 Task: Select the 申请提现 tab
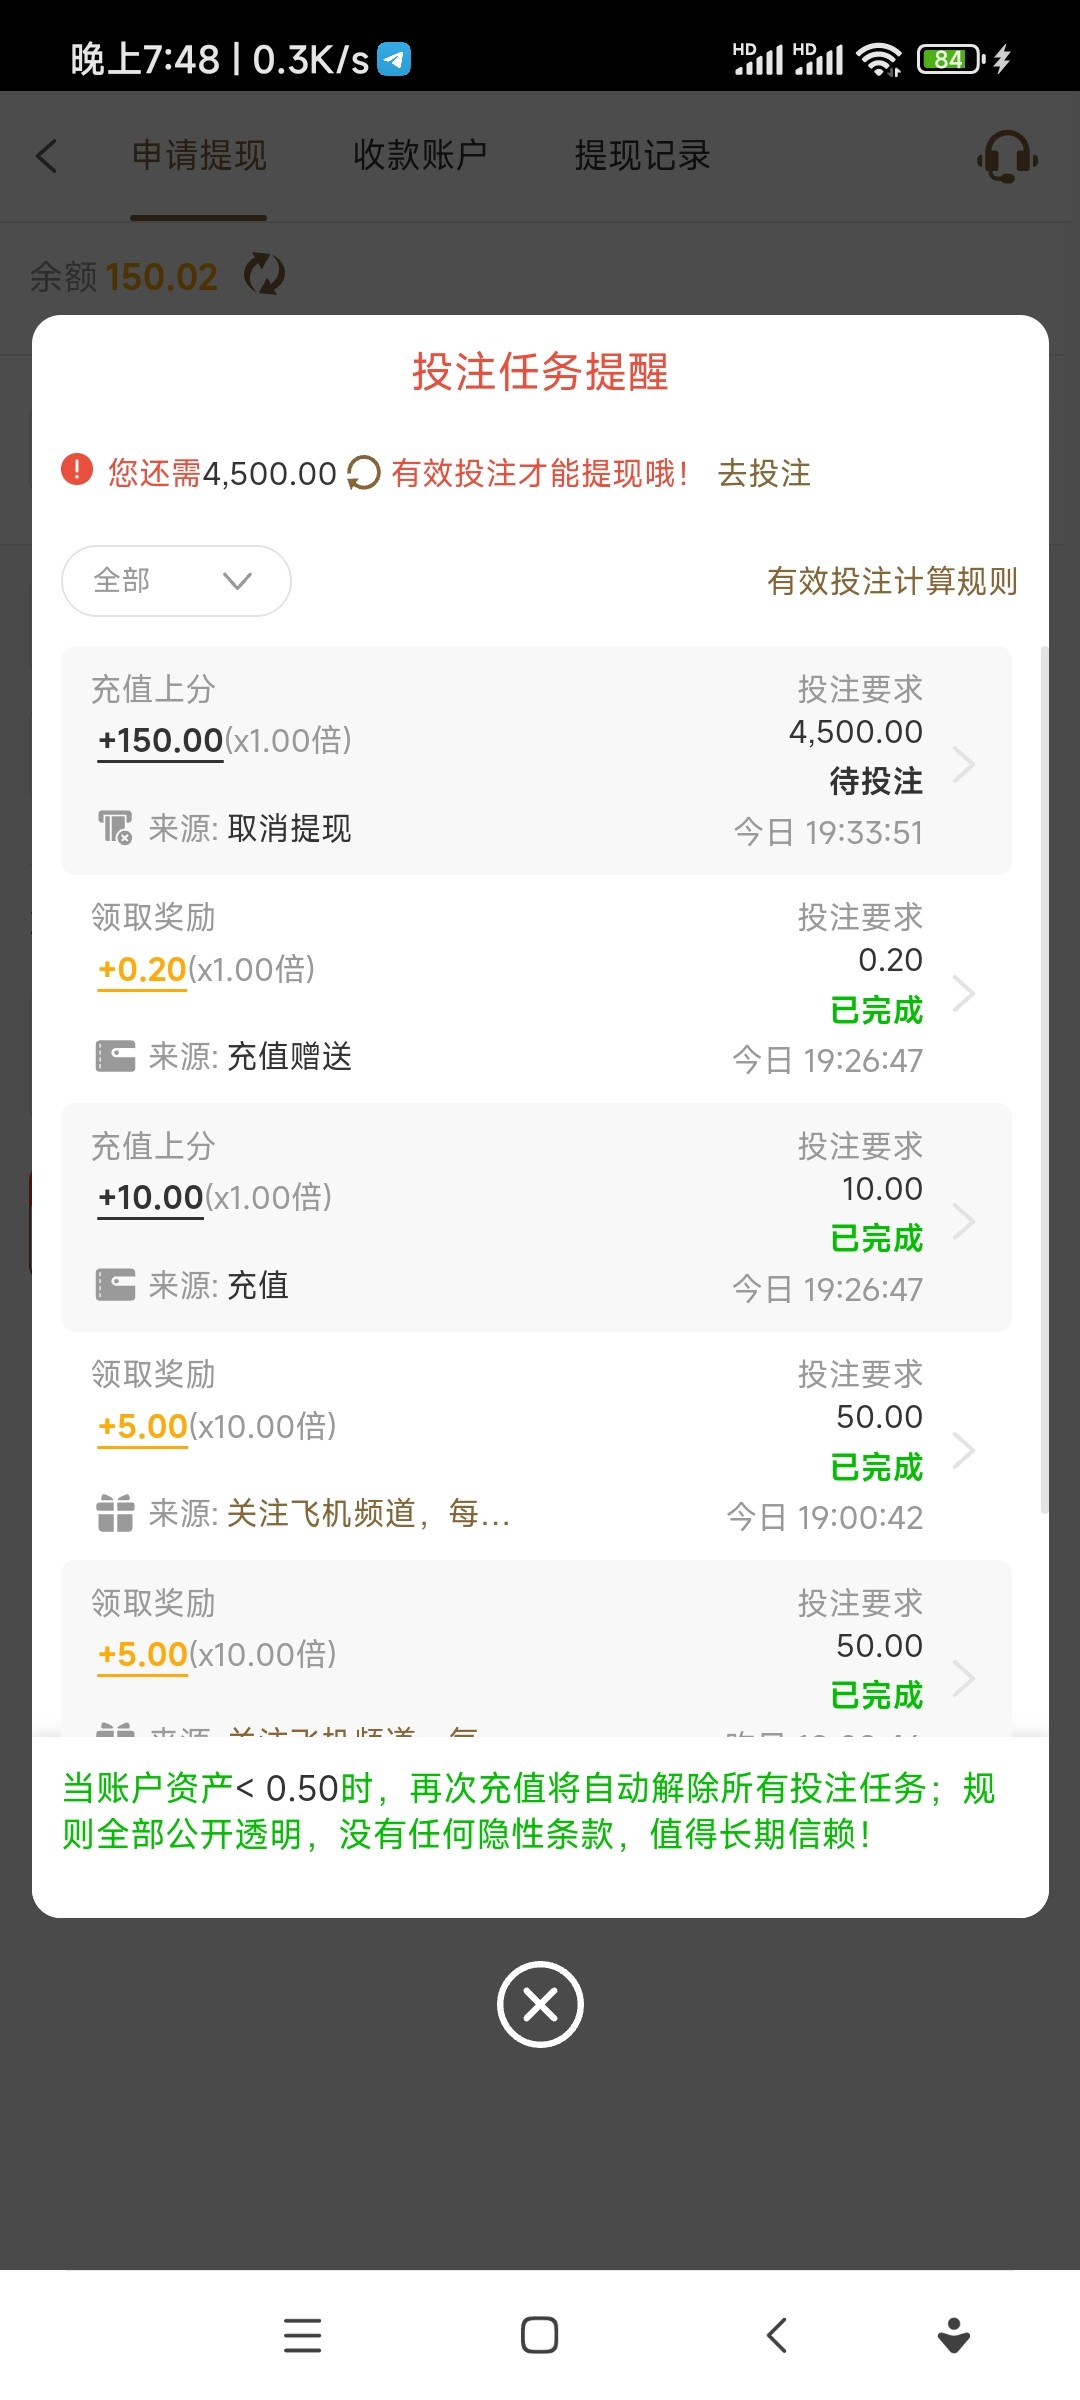click(x=199, y=156)
